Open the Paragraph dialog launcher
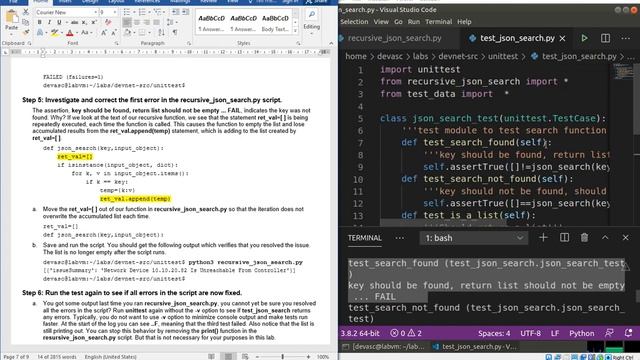 189,43
